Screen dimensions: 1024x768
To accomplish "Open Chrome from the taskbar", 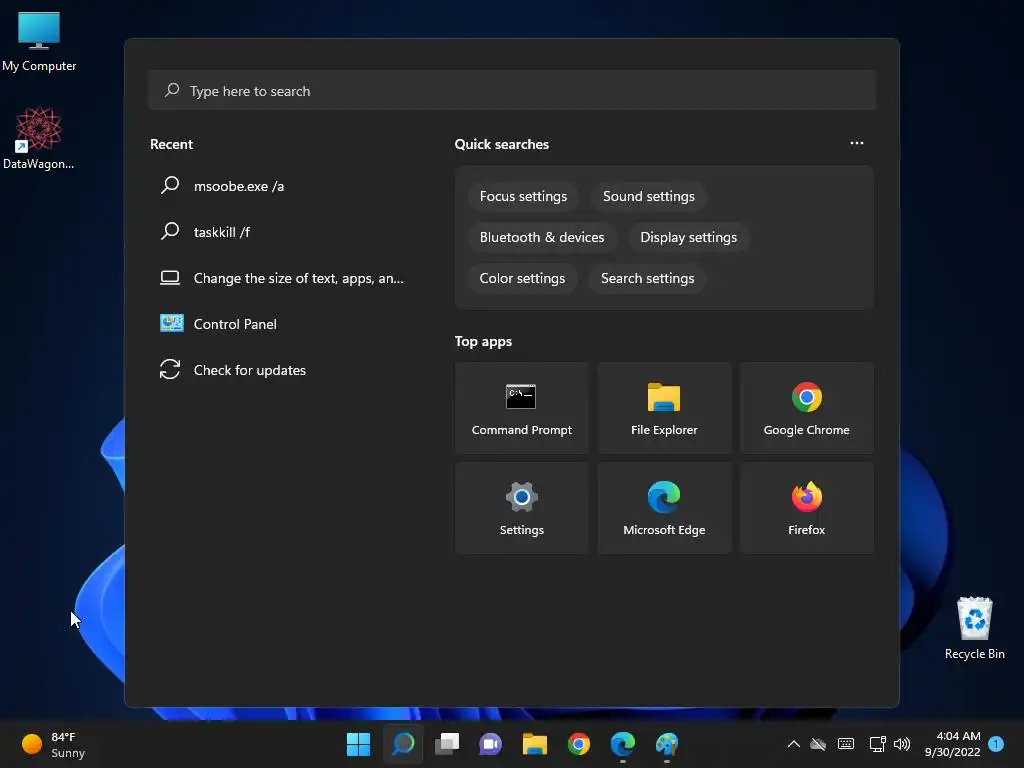I will 579,744.
